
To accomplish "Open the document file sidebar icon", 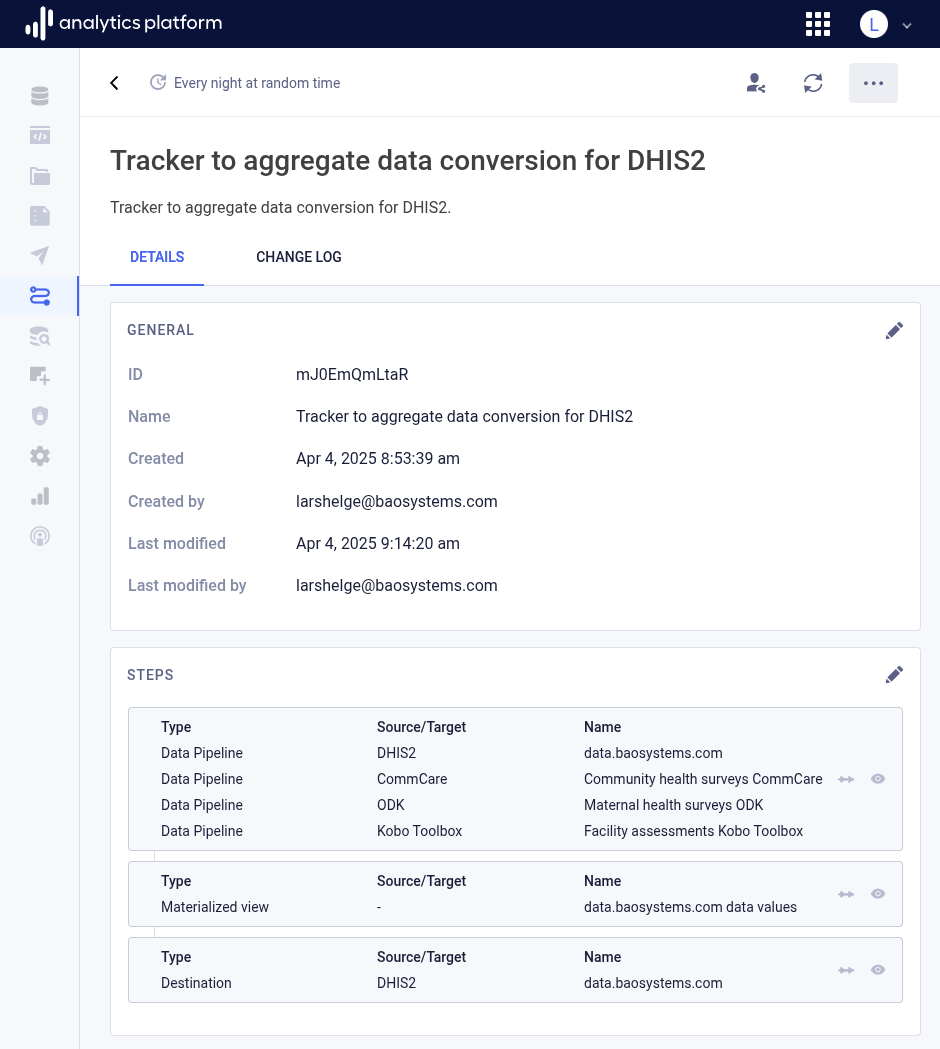I will [x=39, y=216].
